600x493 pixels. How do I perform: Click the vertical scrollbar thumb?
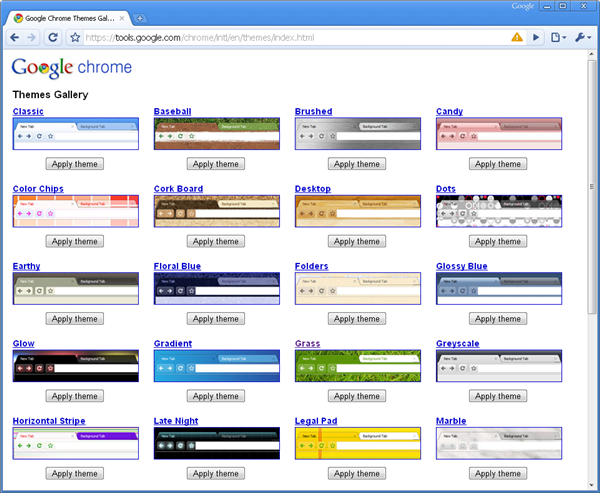(x=592, y=187)
